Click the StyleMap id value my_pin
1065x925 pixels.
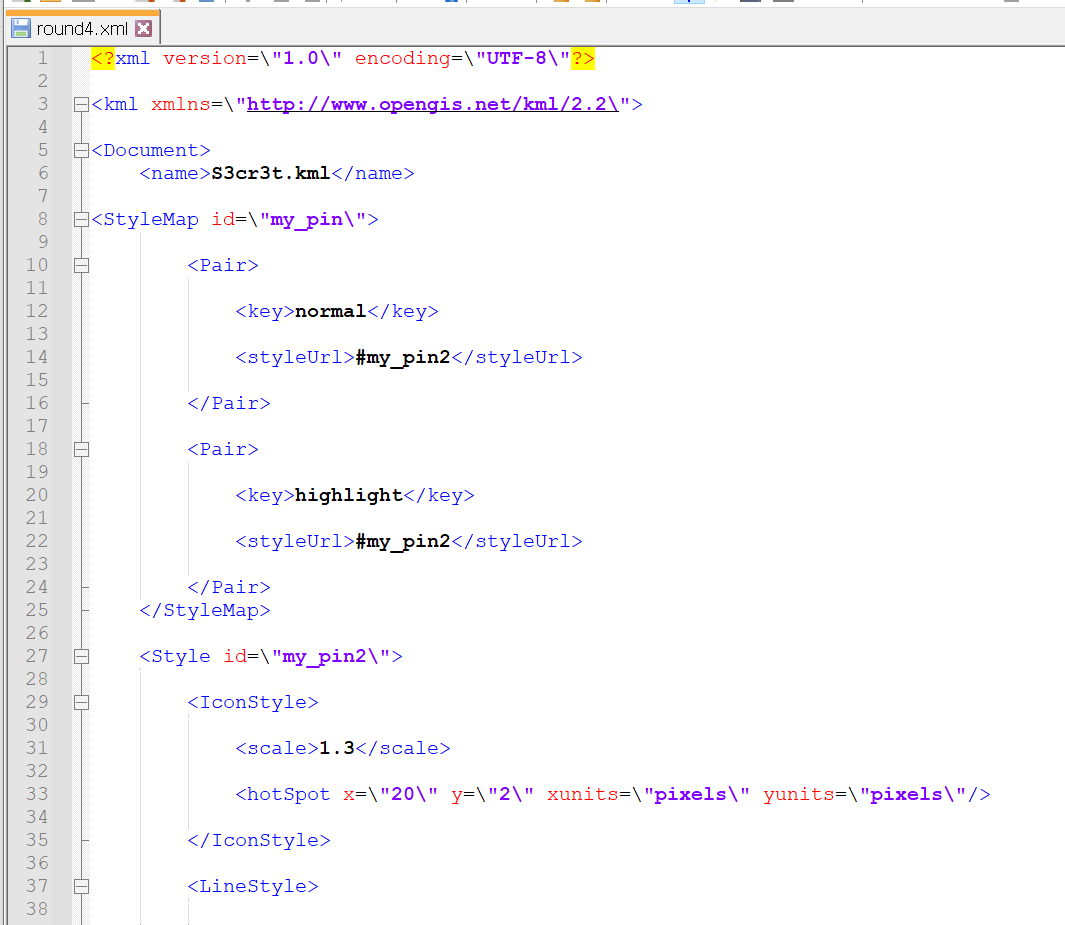[306, 220]
